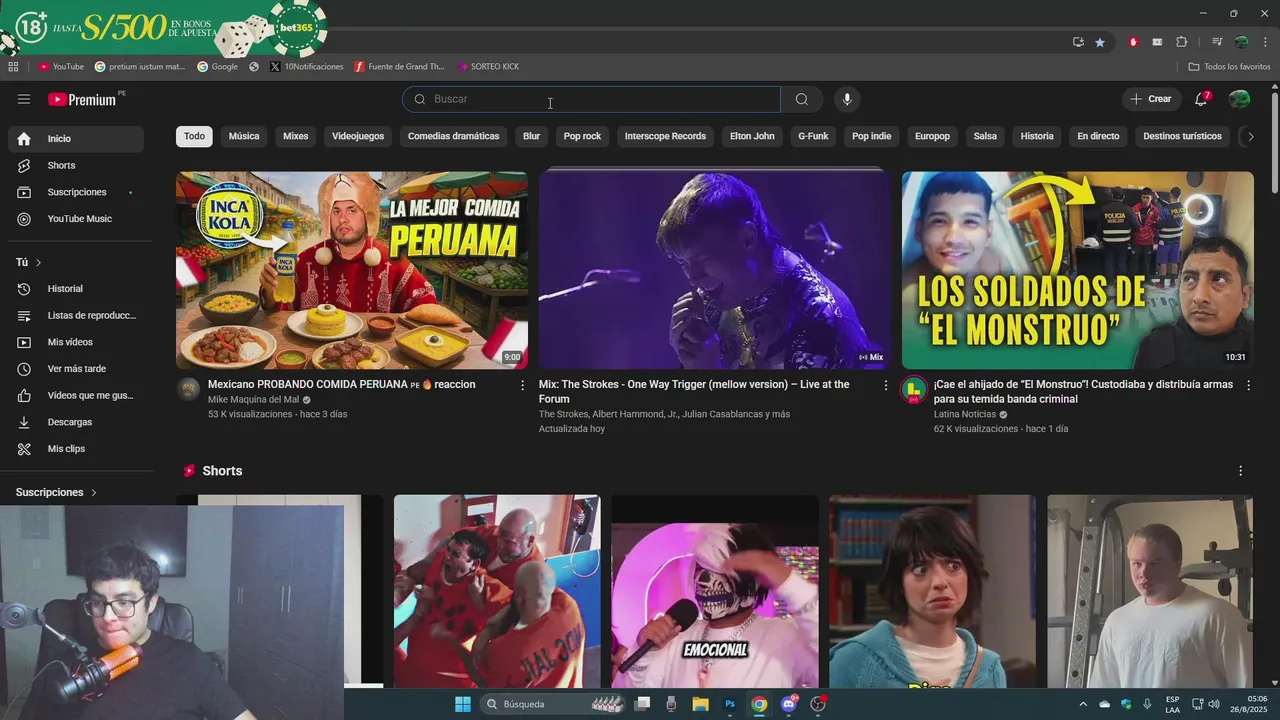Open the 10Notificaciones bookmark
This screenshot has width=1280, height=720.
306,67
